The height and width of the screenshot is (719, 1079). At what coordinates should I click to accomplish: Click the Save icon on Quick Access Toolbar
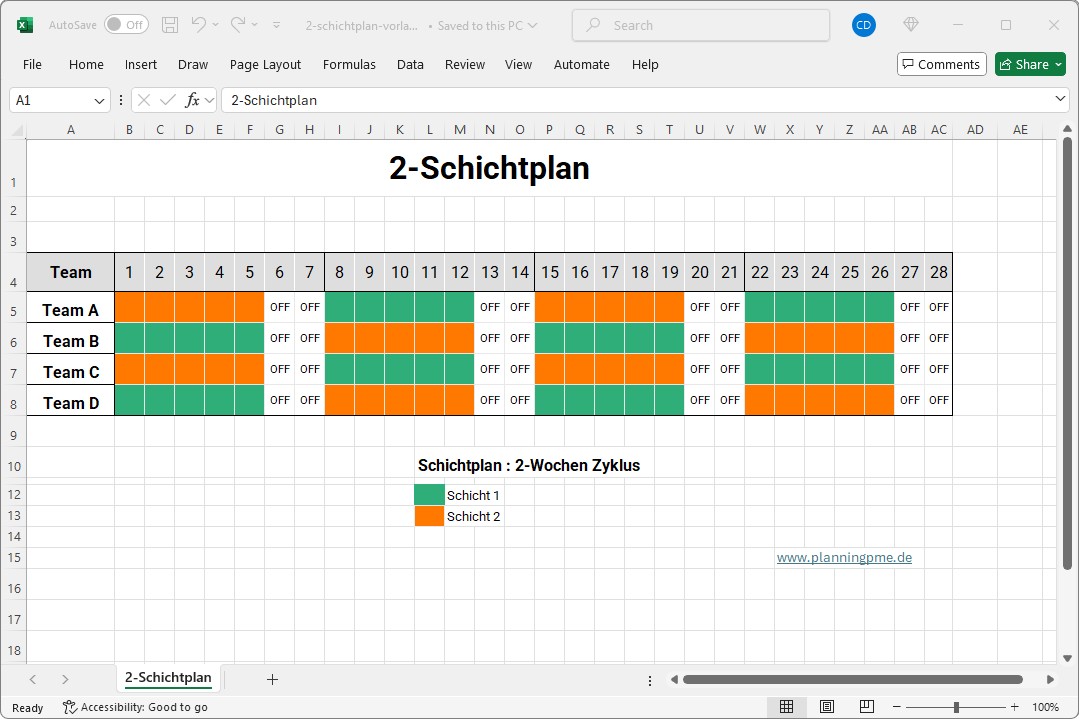pyautogui.click(x=169, y=25)
